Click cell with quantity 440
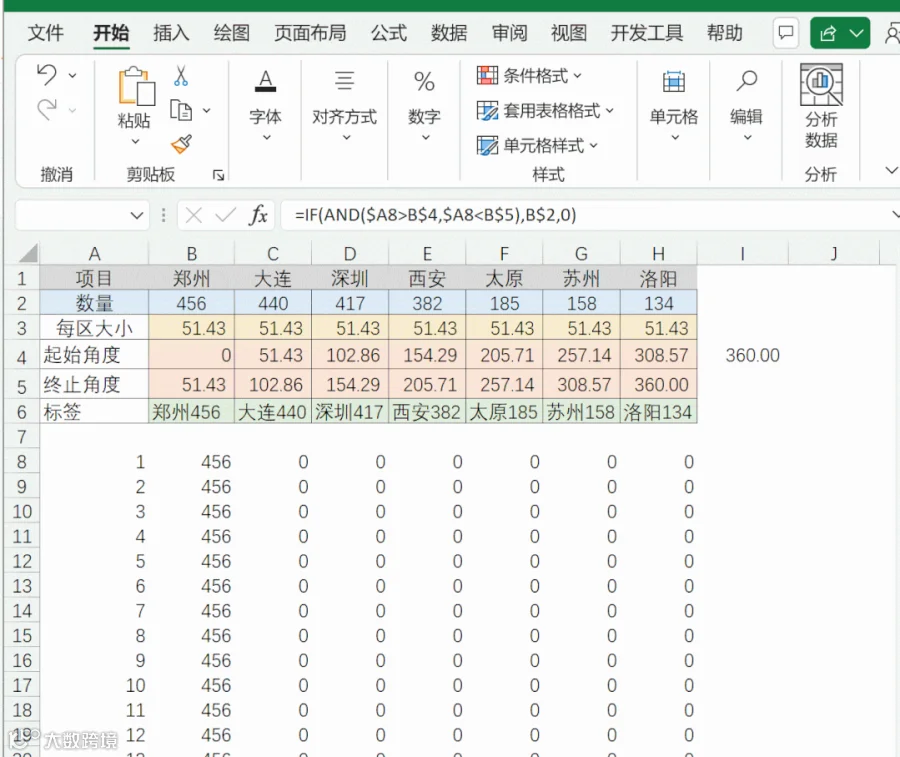Screen dimensions: 900x757 273,303
